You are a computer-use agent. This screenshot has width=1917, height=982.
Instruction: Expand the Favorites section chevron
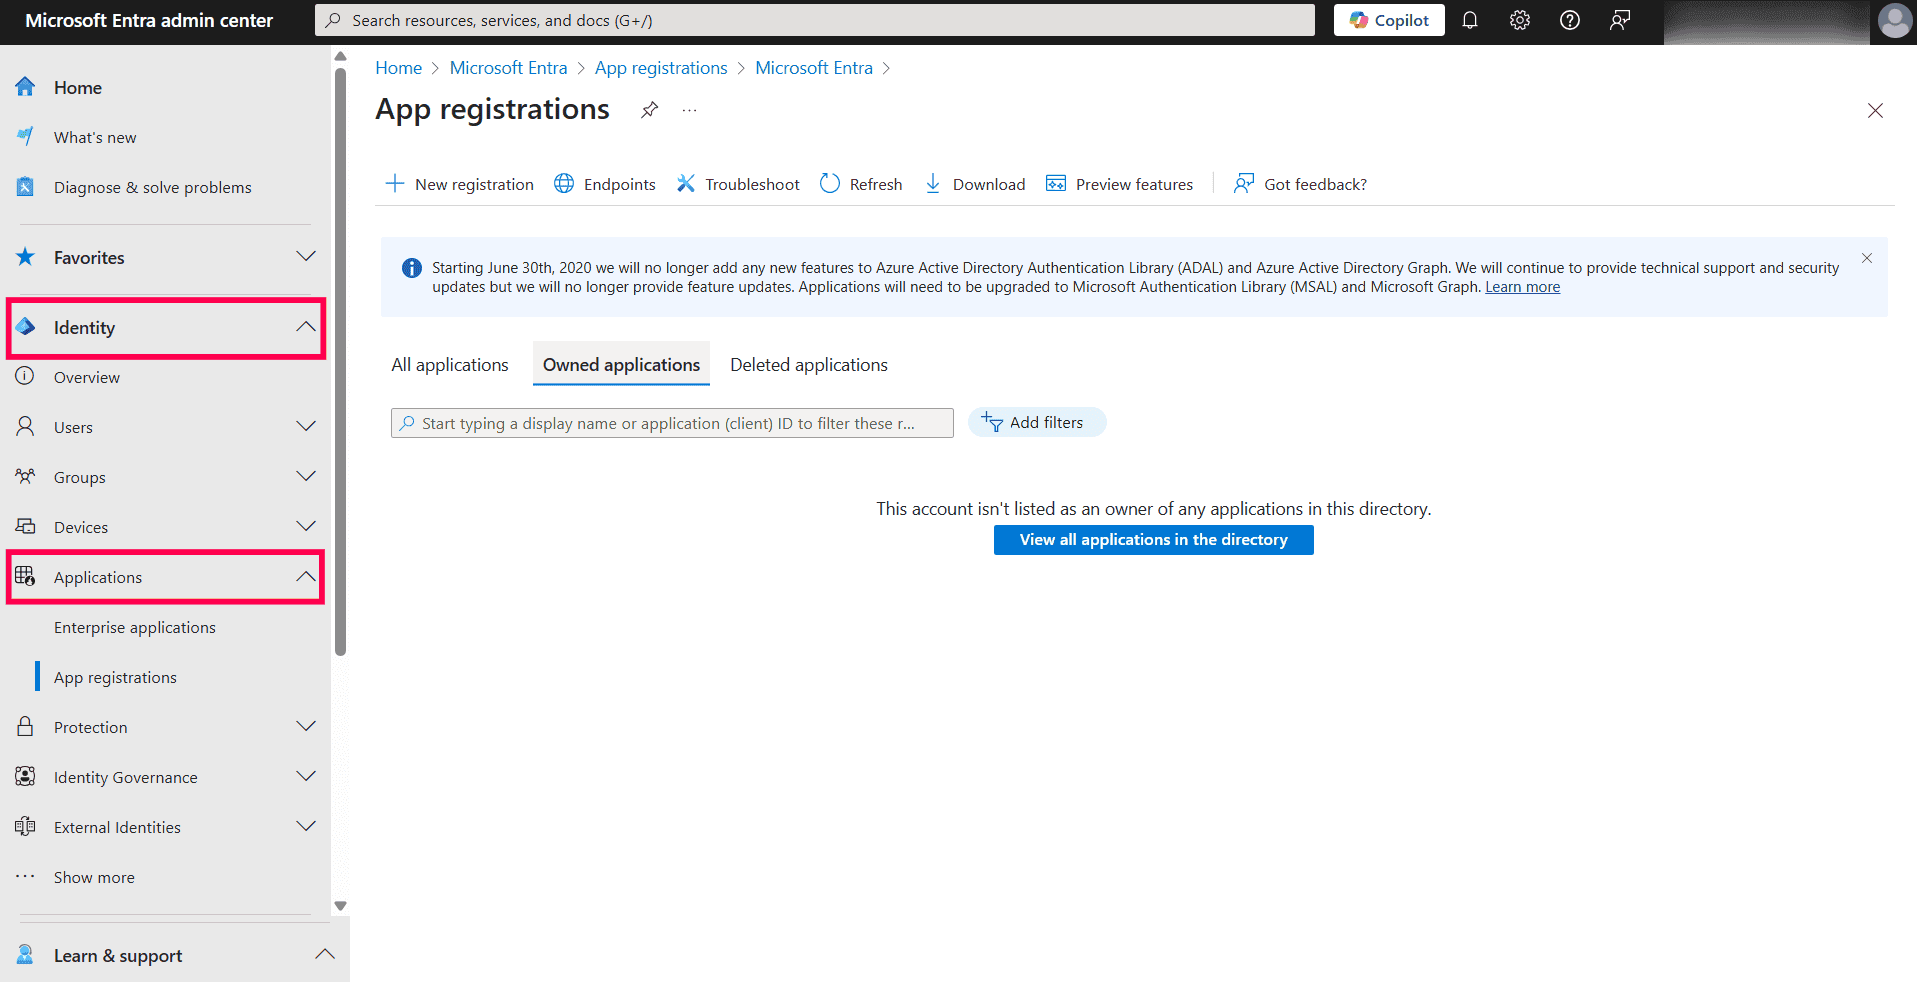(306, 257)
